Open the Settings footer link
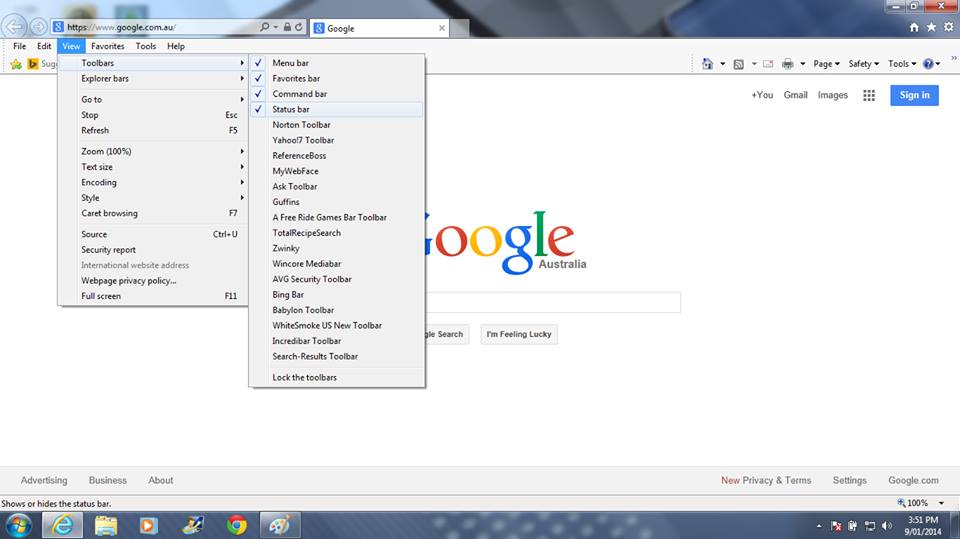This screenshot has width=960, height=539. 849,480
